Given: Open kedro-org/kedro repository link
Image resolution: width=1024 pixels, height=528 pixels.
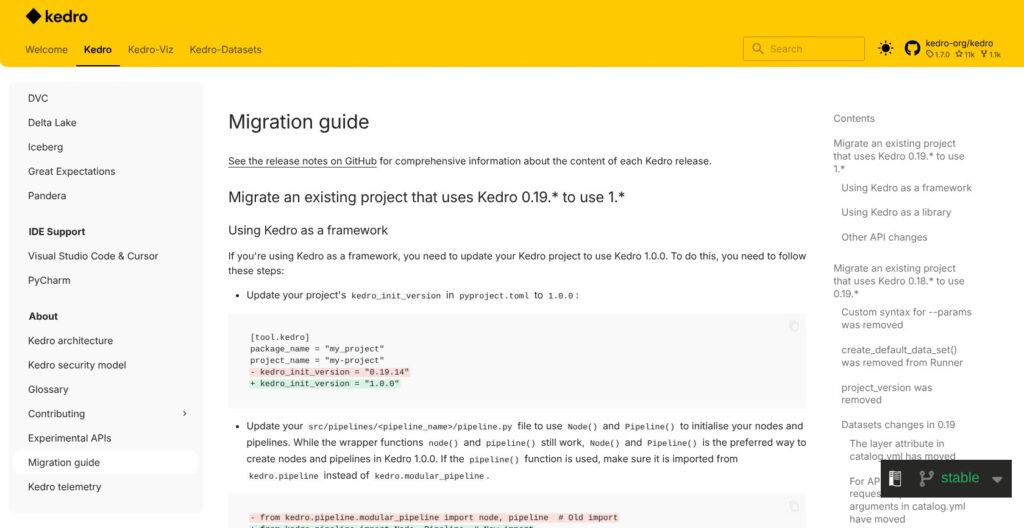Looking at the screenshot, I should (959, 44).
